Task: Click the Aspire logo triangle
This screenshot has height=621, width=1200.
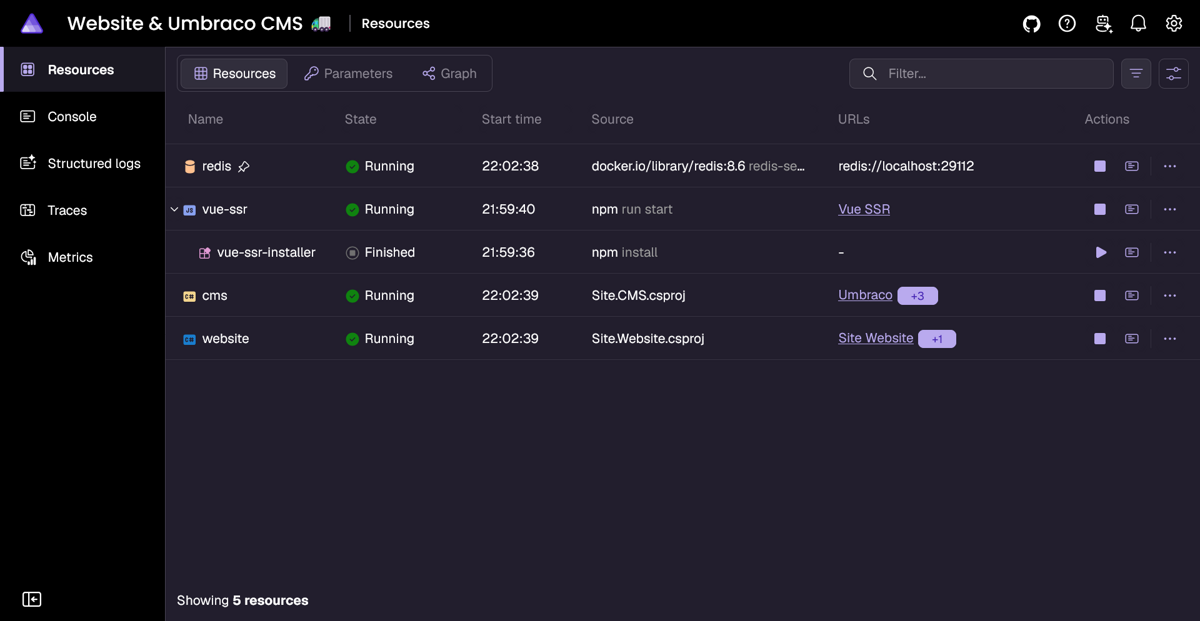Action: pyautogui.click(x=32, y=23)
